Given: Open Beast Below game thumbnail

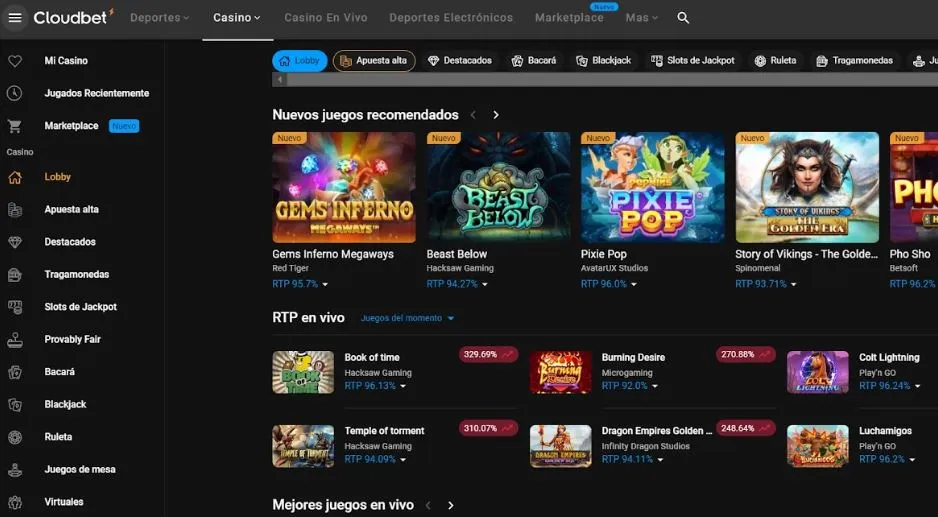Looking at the screenshot, I should coord(498,187).
